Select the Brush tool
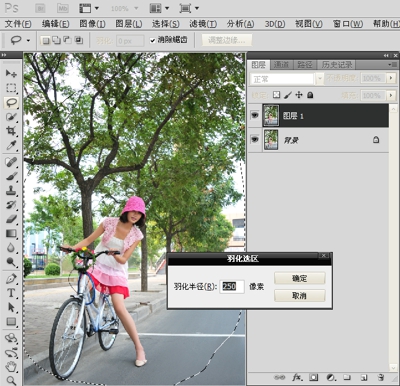 (x=11, y=176)
